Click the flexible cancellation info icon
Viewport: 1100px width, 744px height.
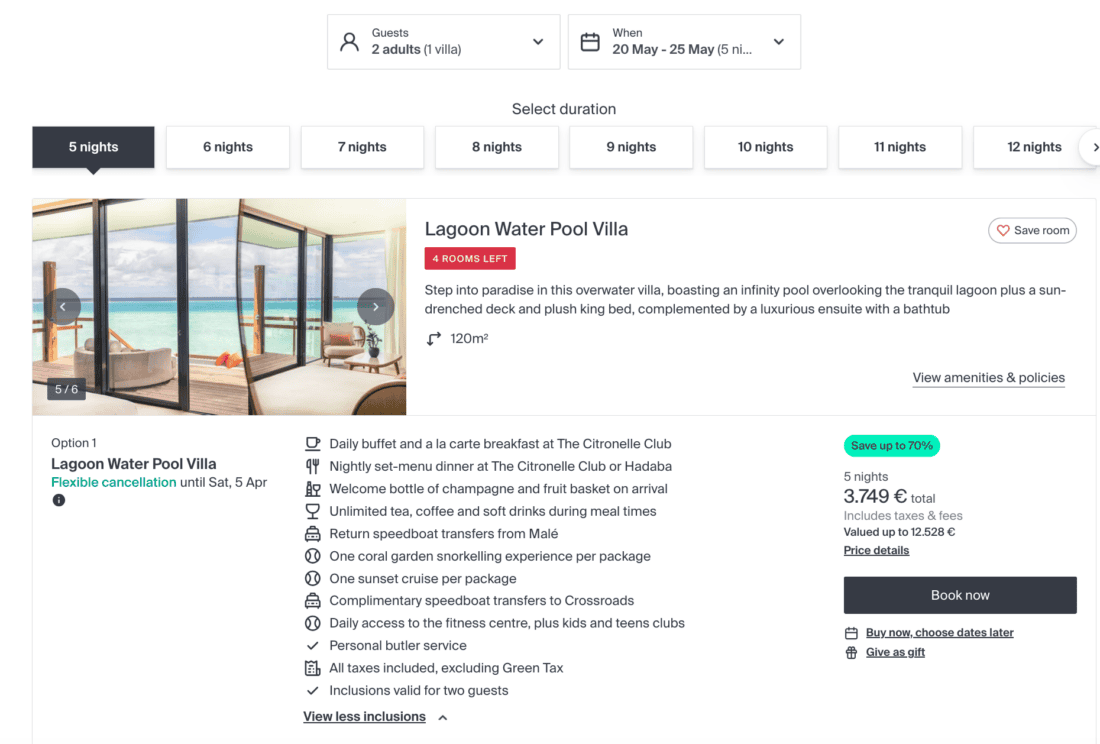59,500
